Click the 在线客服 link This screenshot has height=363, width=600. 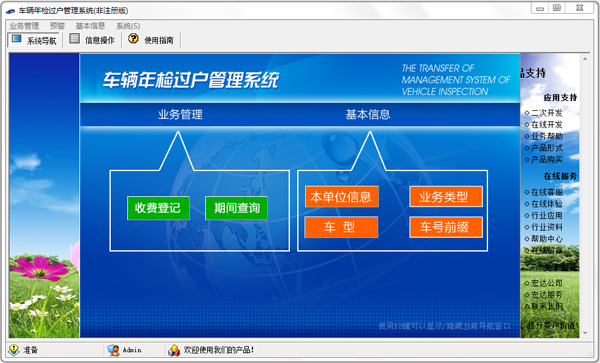(x=546, y=192)
